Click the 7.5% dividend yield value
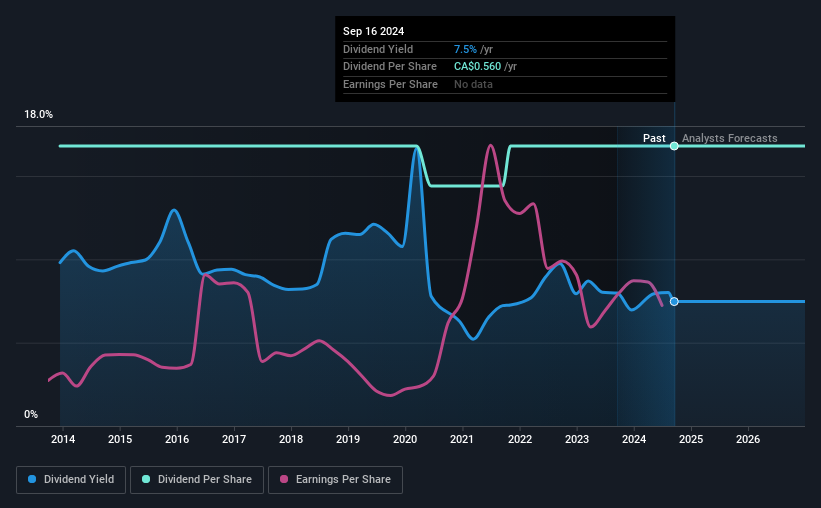Image resolution: width=821 pixels, height=508 pixels. [x=465, y=49]
